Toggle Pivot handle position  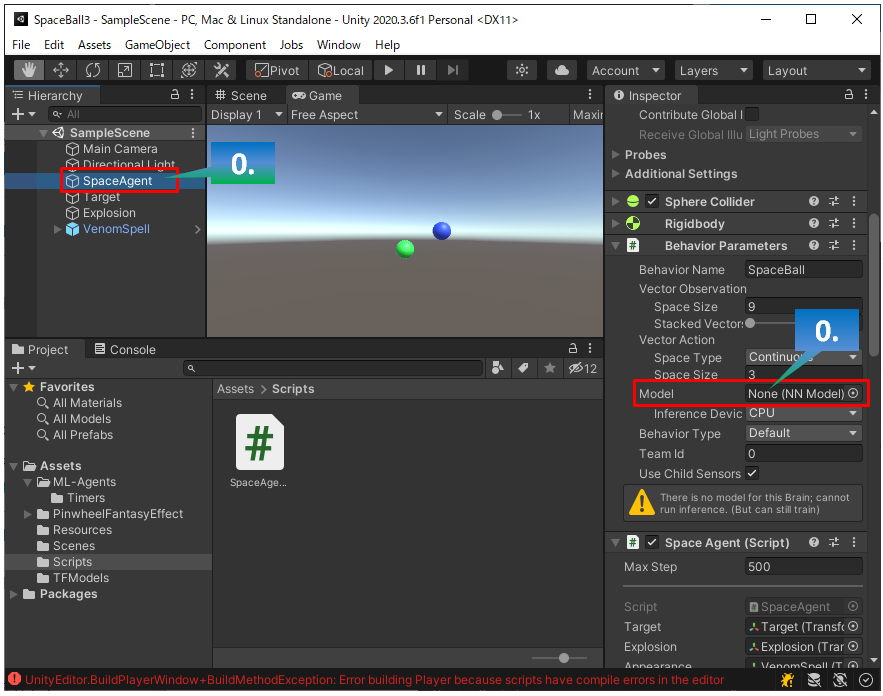click(x=278, y=70)
